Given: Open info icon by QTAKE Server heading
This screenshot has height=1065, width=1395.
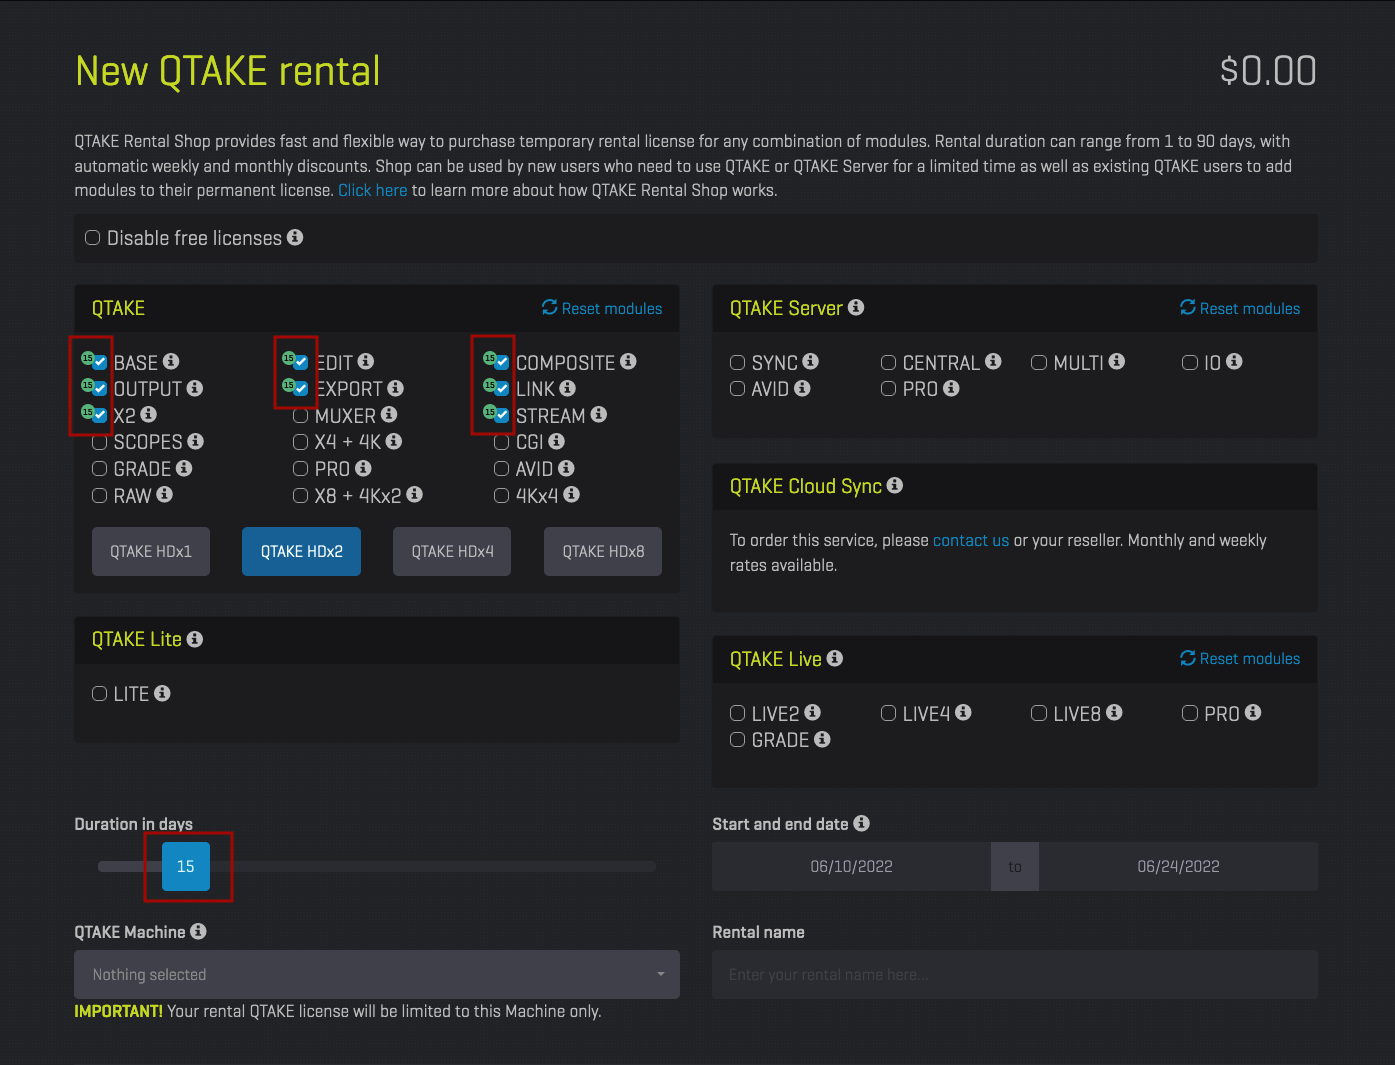Looking at the screenshot, I should (x=856, y=307).
